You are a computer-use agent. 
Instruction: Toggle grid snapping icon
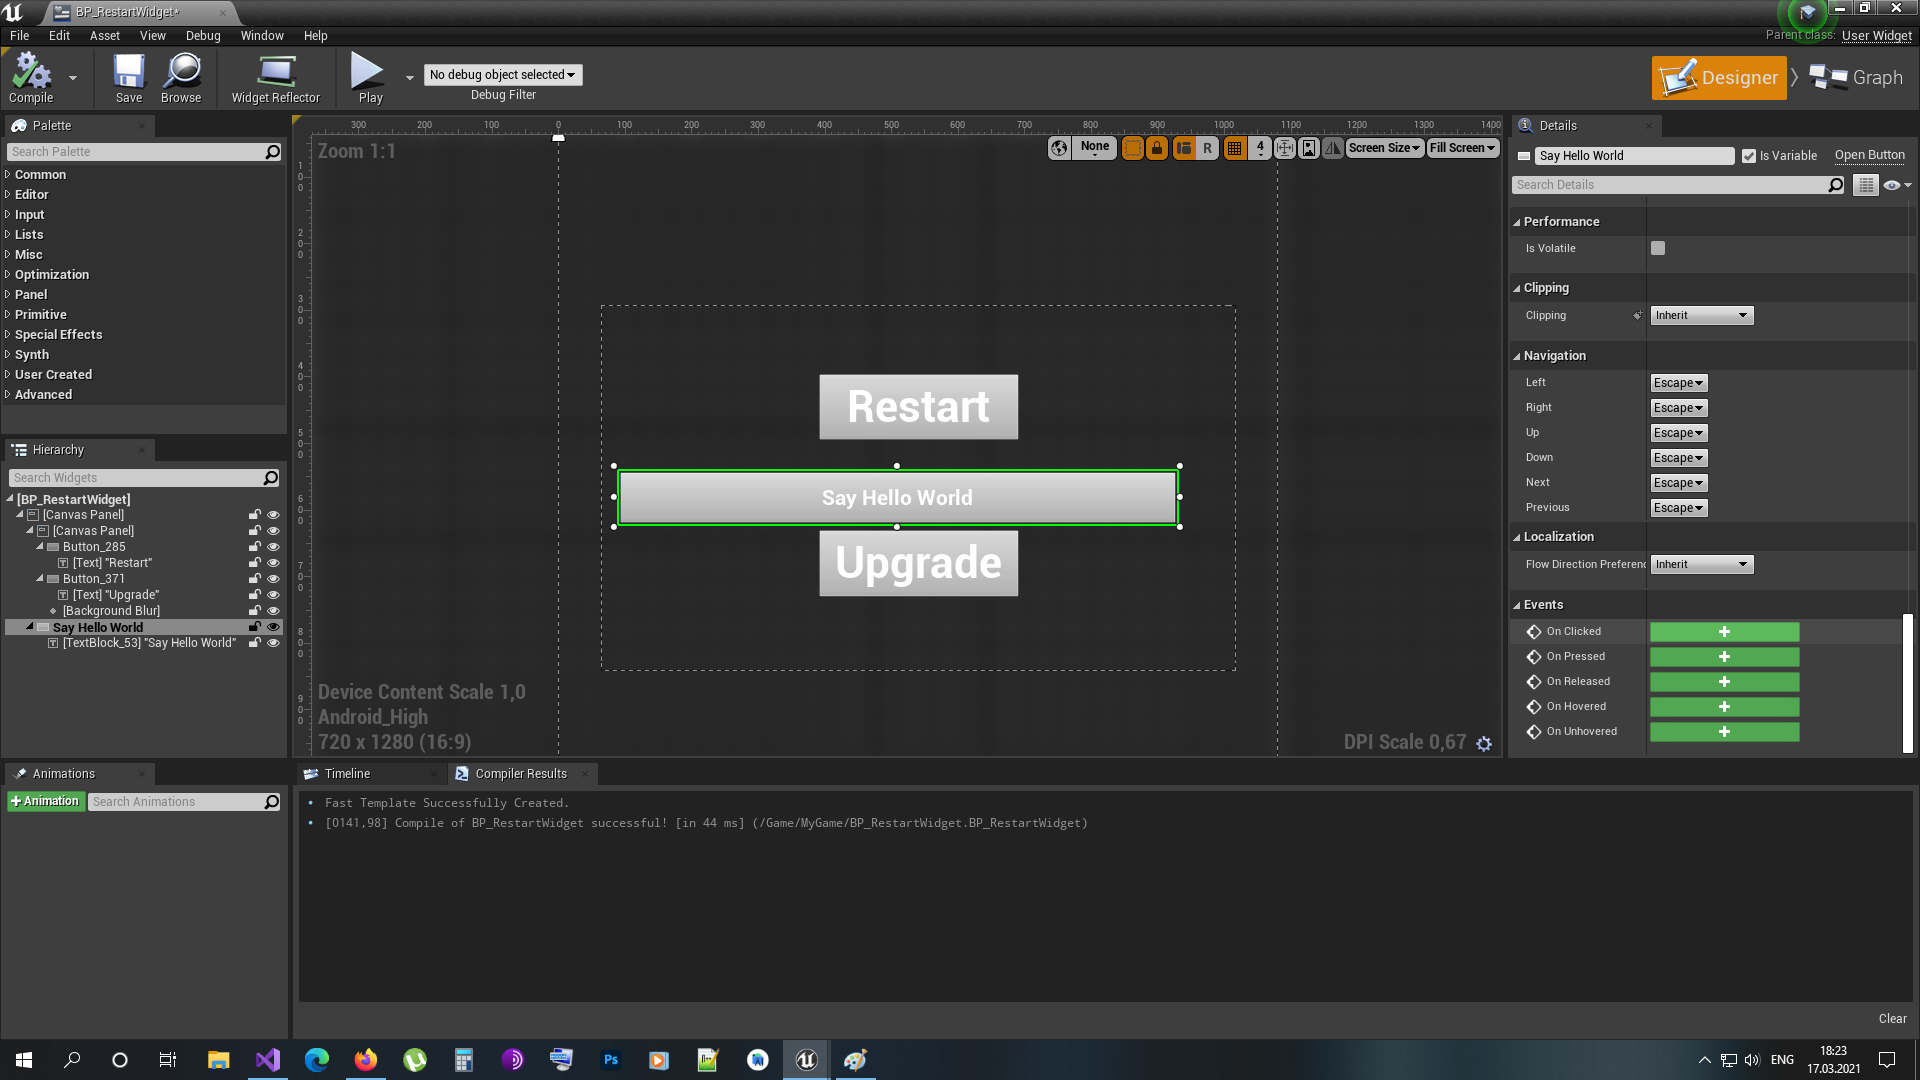point(1235,148)
